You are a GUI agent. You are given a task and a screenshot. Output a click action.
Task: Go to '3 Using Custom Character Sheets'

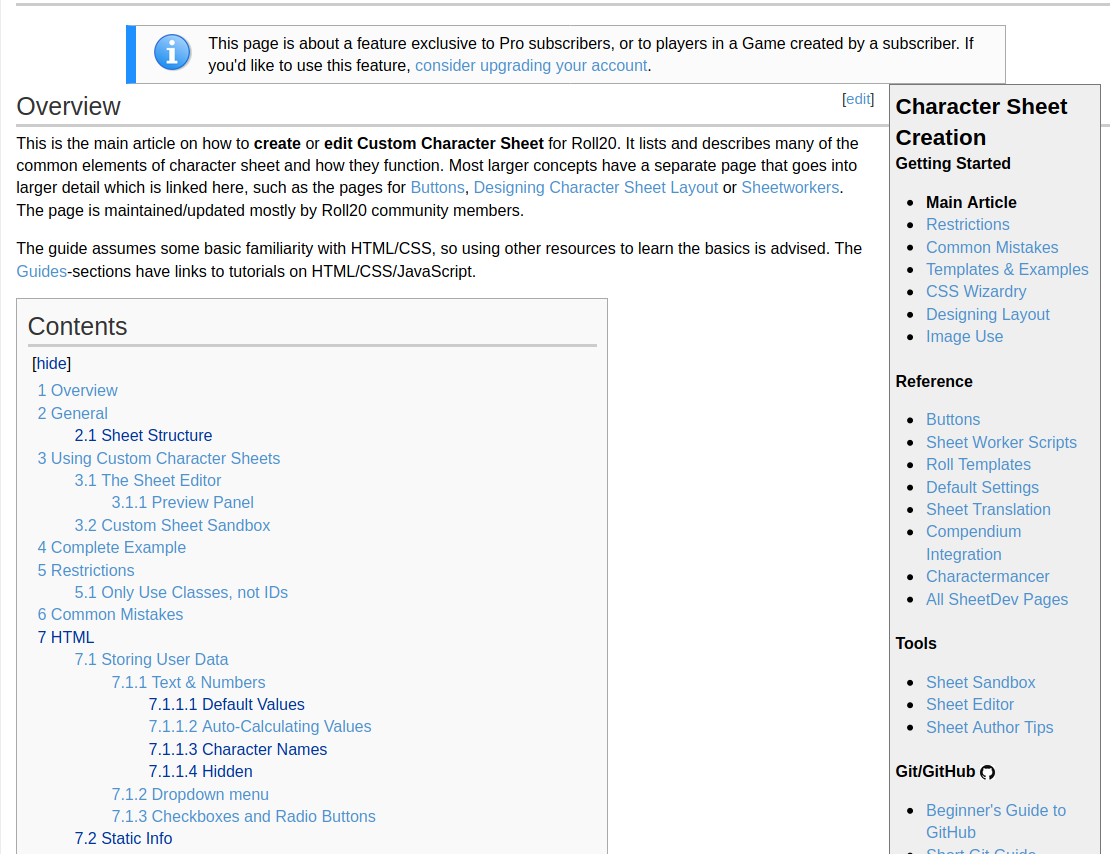click(x=159, y=459)
